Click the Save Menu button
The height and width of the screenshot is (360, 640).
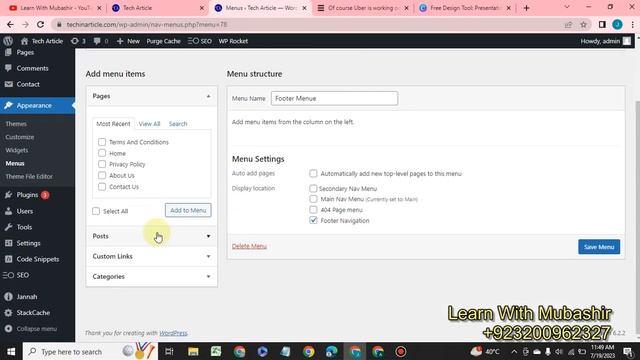[x=599, y=247]
